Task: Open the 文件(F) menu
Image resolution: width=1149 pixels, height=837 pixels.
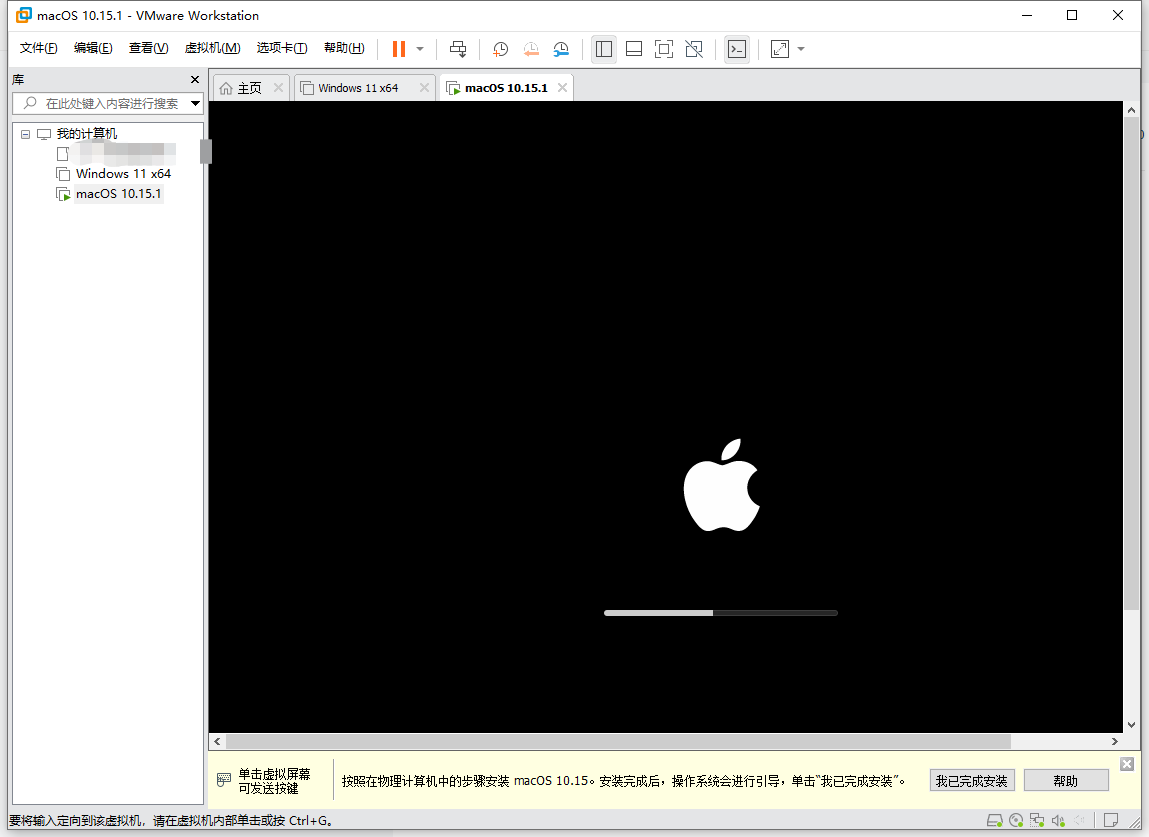Action: pos(38,48)
